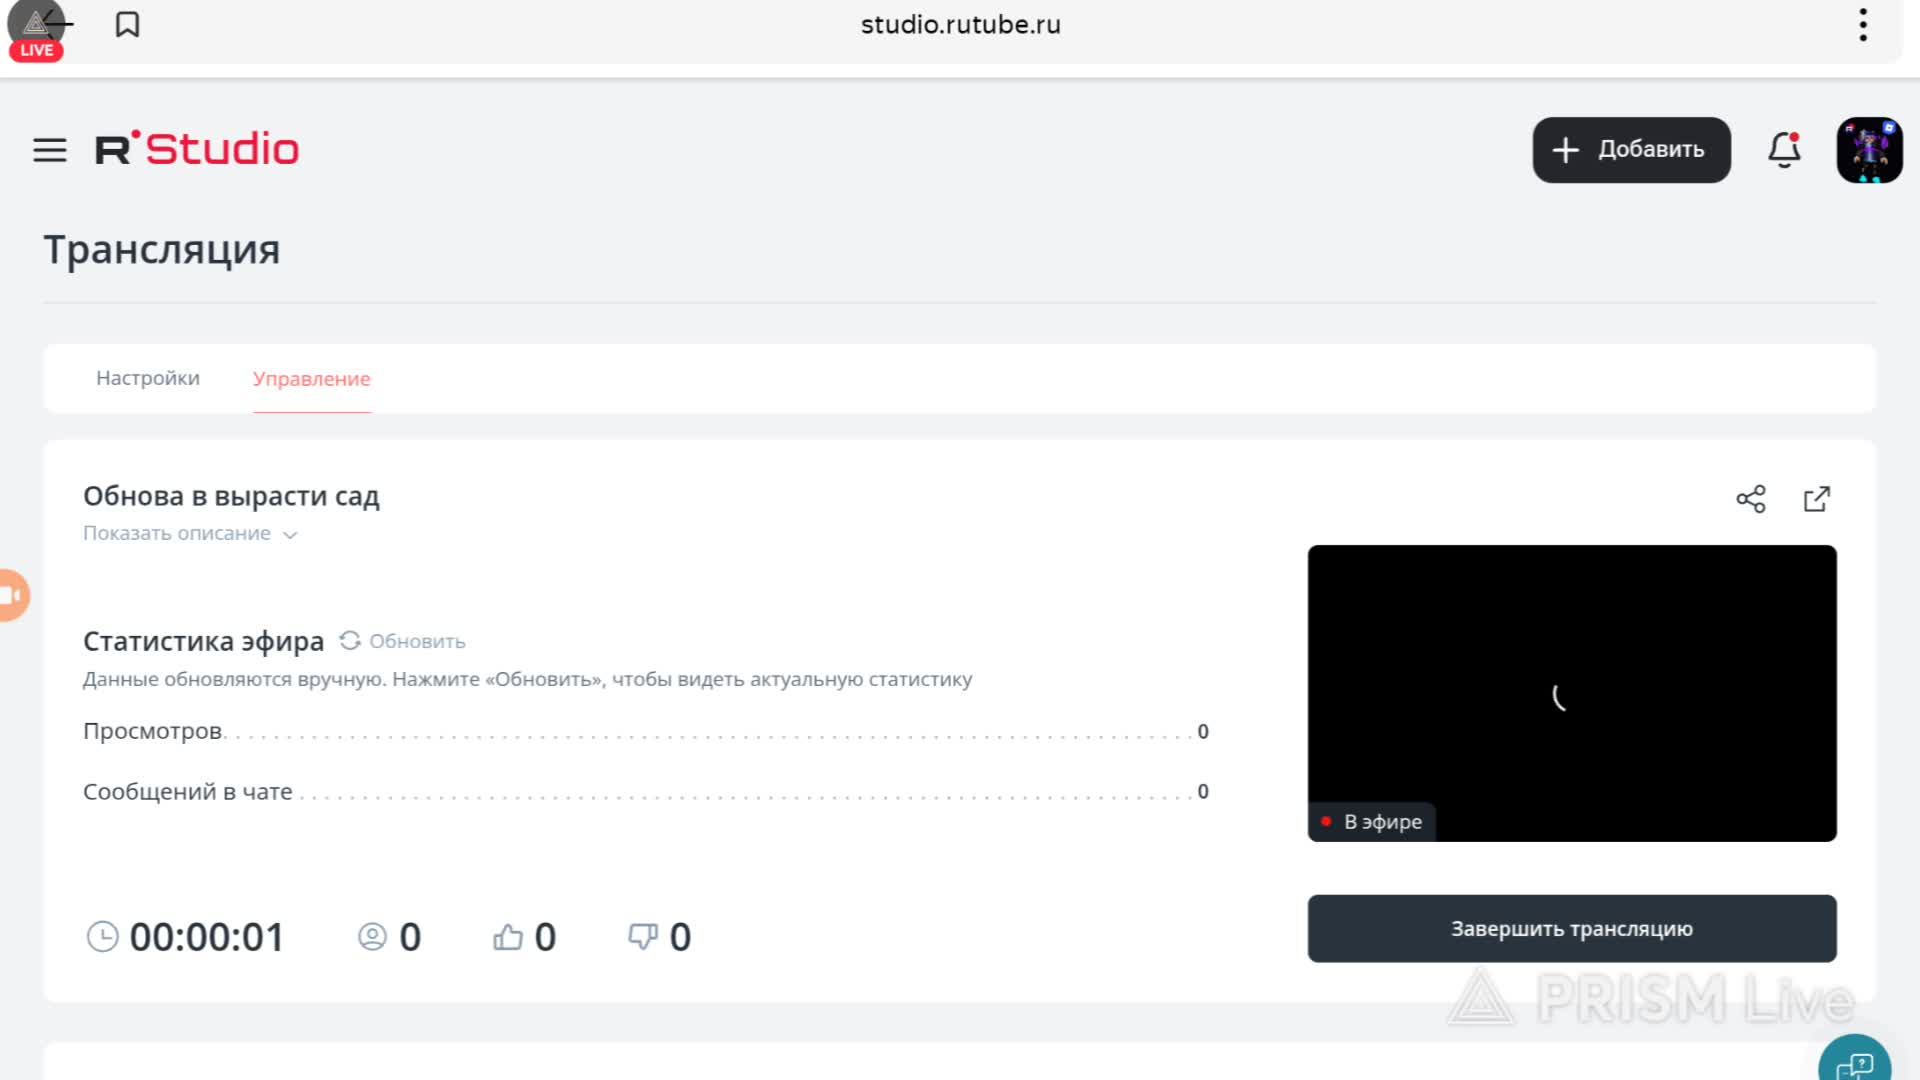Open the user profile avatar
This screenshot has height=1080, width=1920.
[x=1868, y=150]
